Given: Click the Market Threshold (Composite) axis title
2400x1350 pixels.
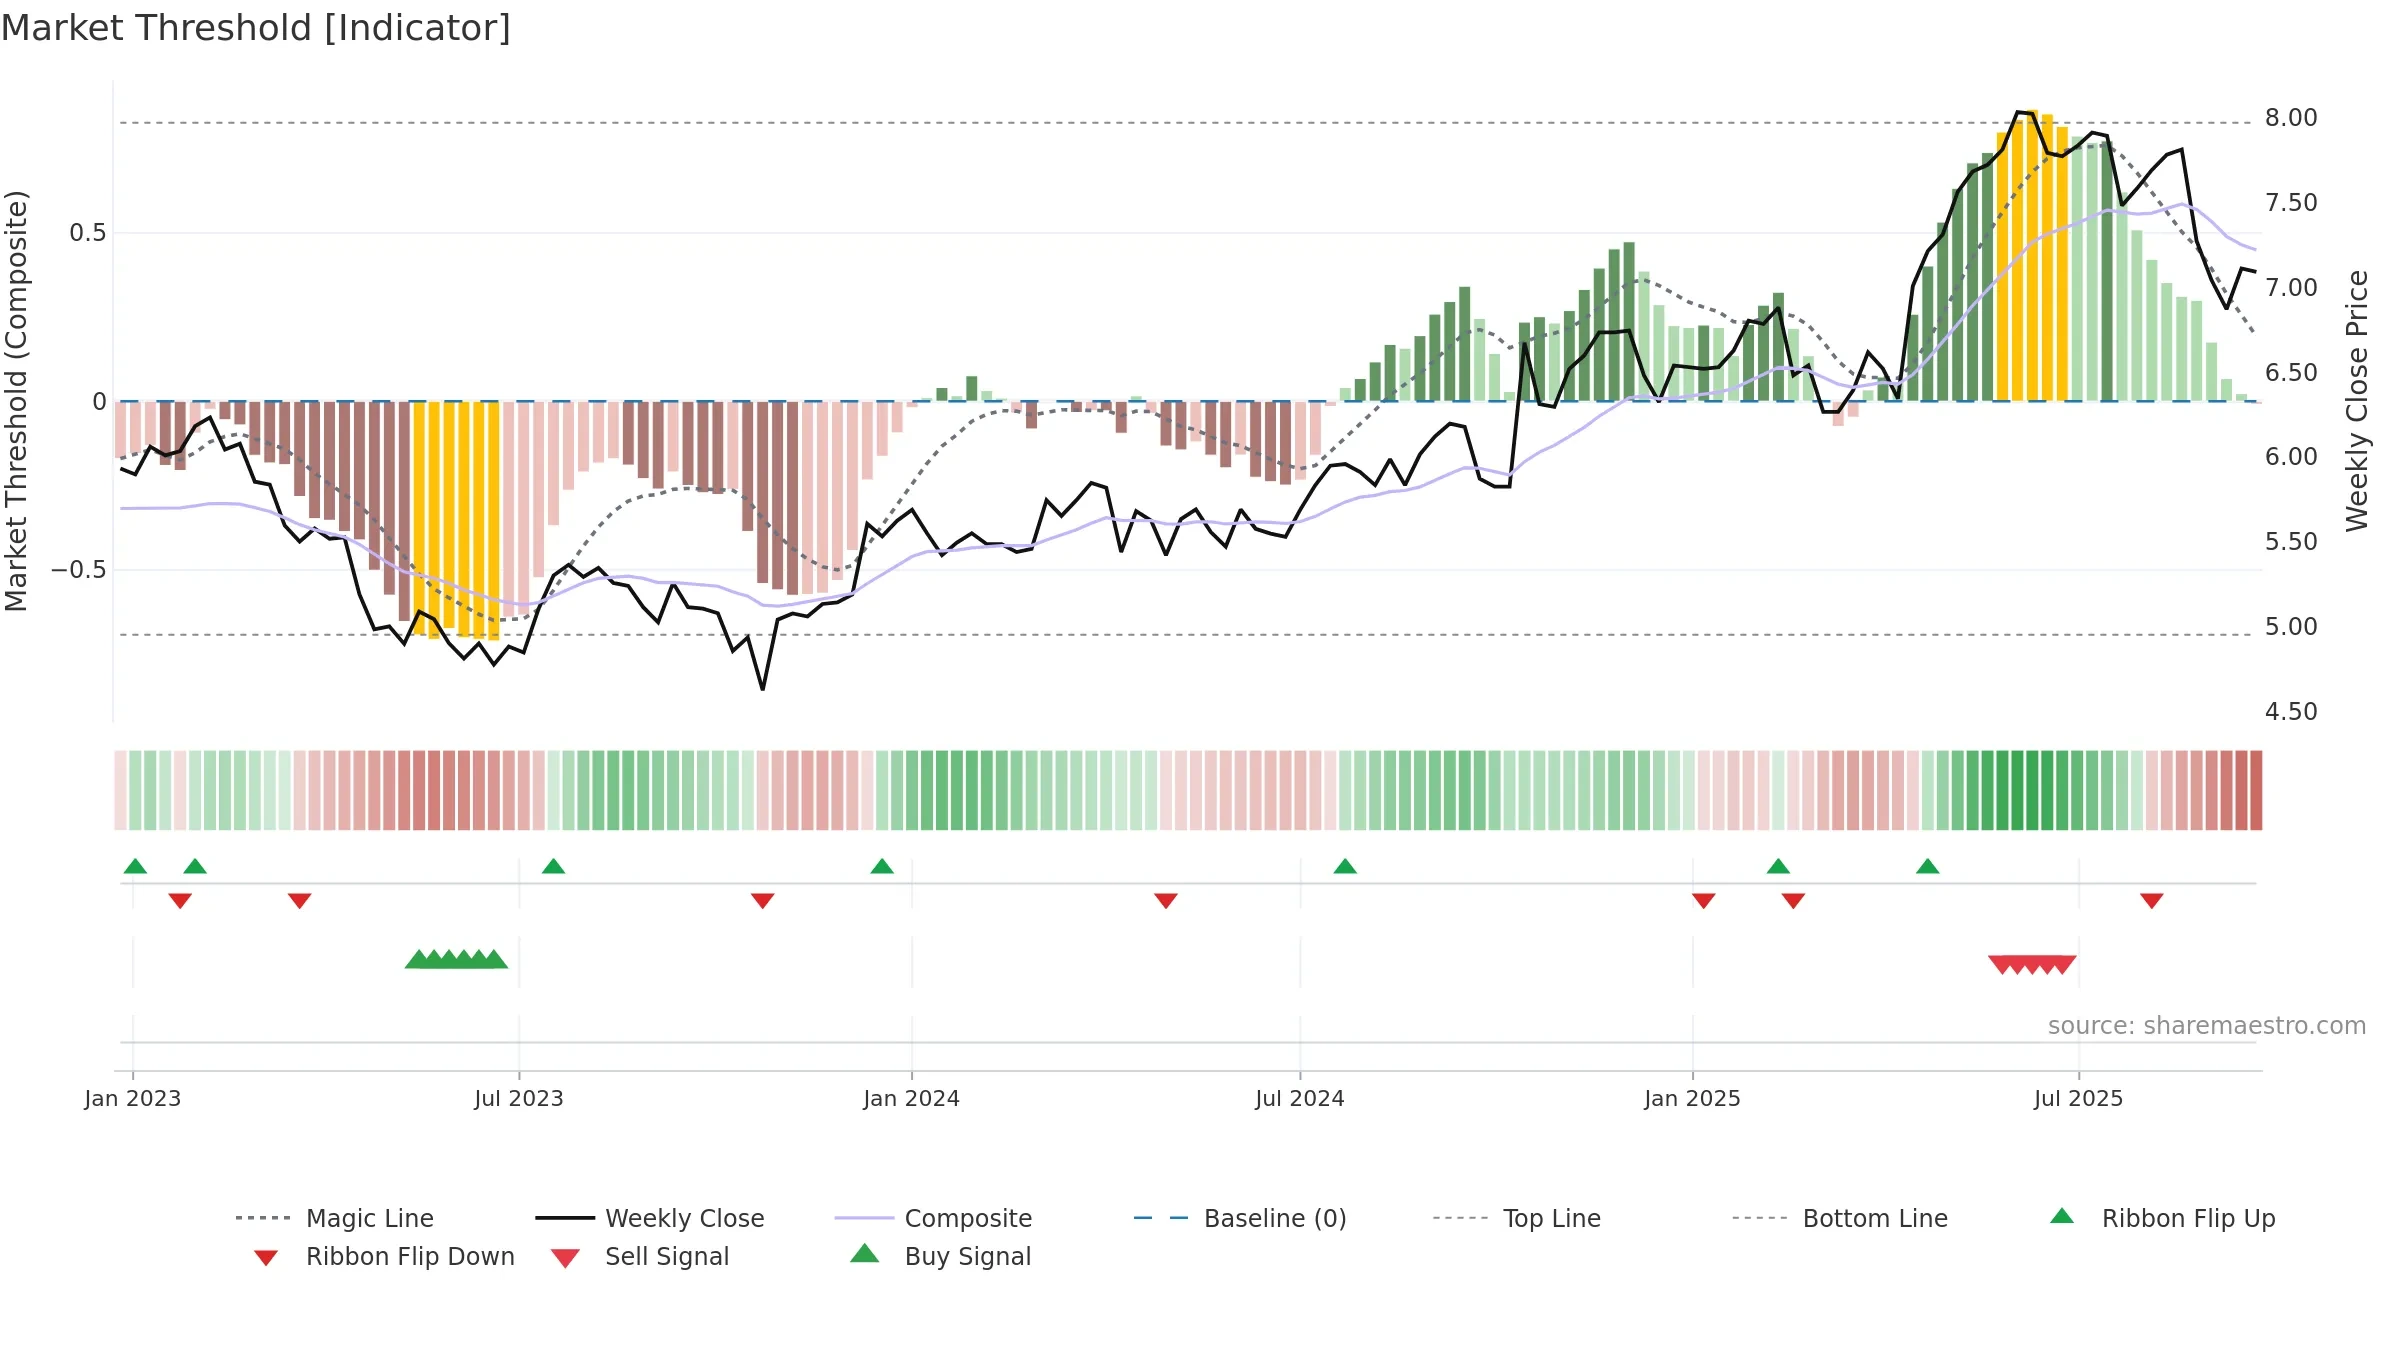Looking at the screenshot, I should pos(17,401).
